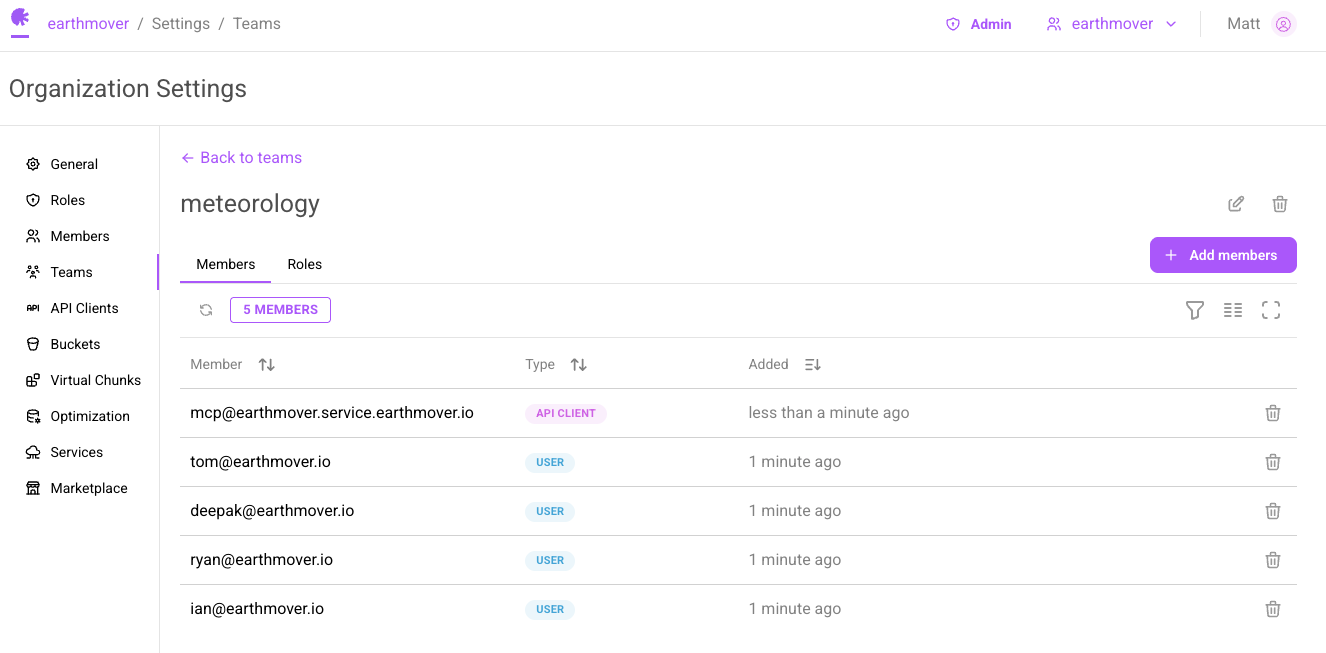Viewport: 1326px width, 653px height.
Task: Switch to the Roles tab
Action: point(305,264)
